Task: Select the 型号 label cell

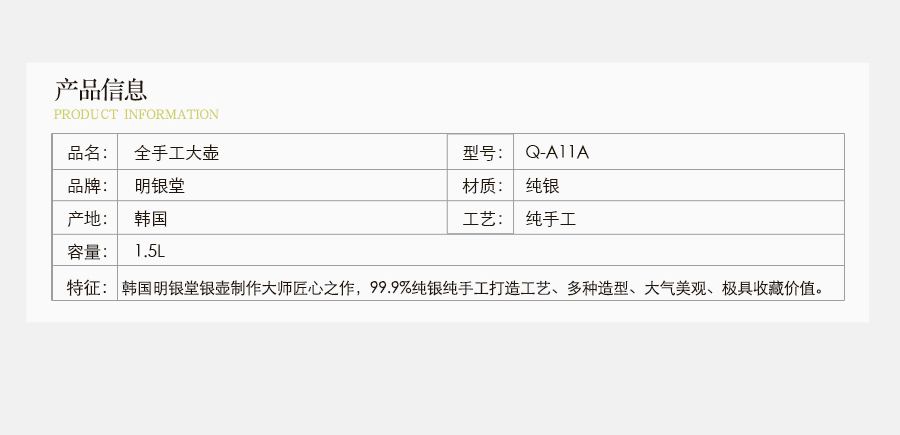Action: (x=482, y=153)
